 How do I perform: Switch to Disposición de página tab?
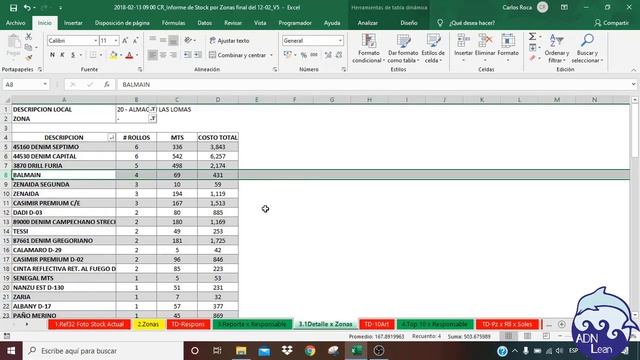coord(122,23)
